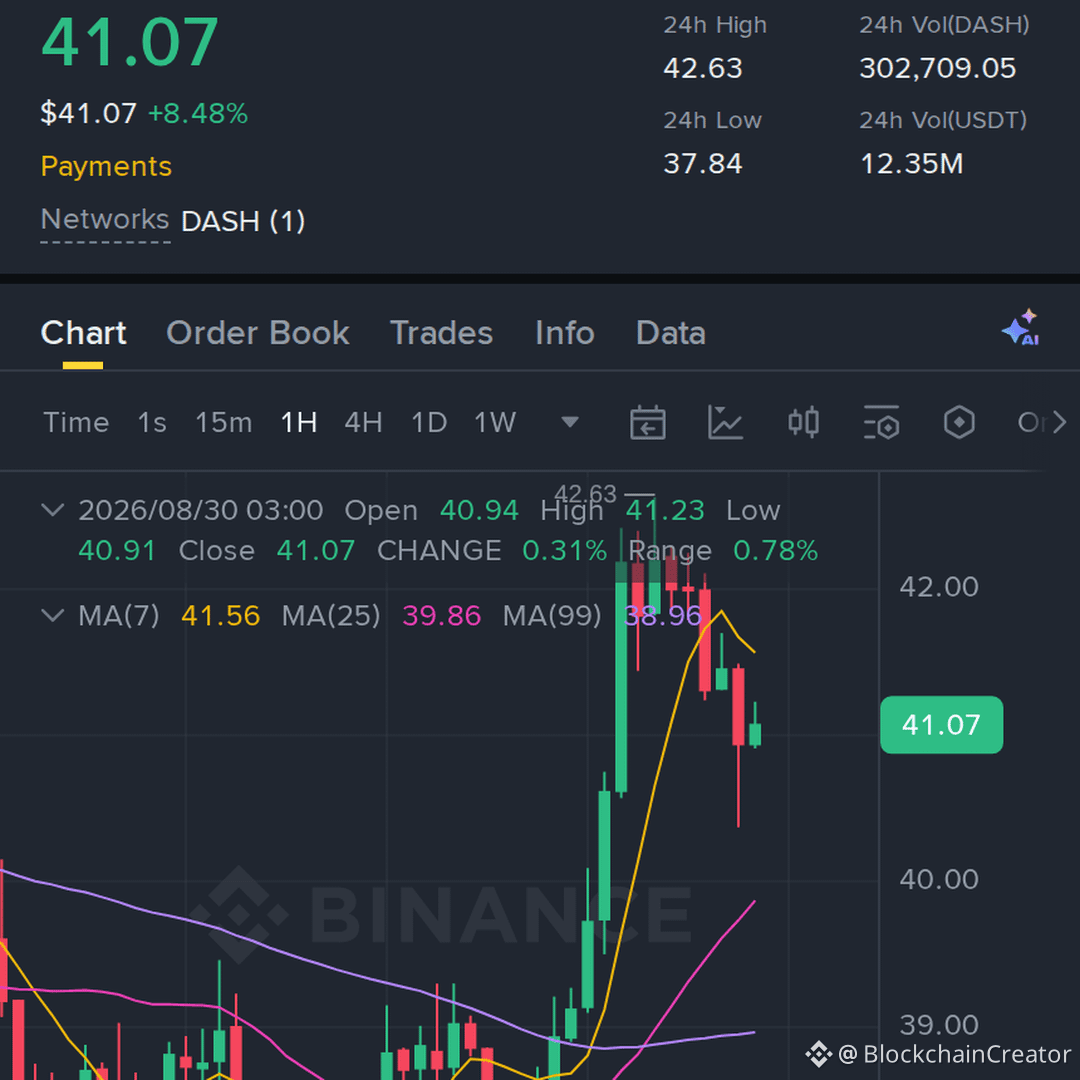1080x1080 pixels.
Task: Open the line chart indicators icon
Action: pos(725,422)
